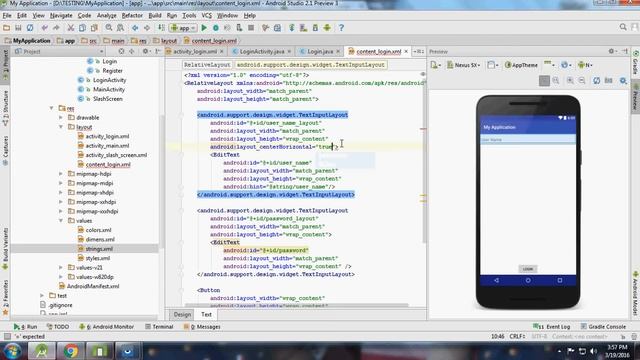Image resolution: width=640 pixels, height=360 pixels.
Task: Switch to the Design tab
Action: (x=182, y=314)
